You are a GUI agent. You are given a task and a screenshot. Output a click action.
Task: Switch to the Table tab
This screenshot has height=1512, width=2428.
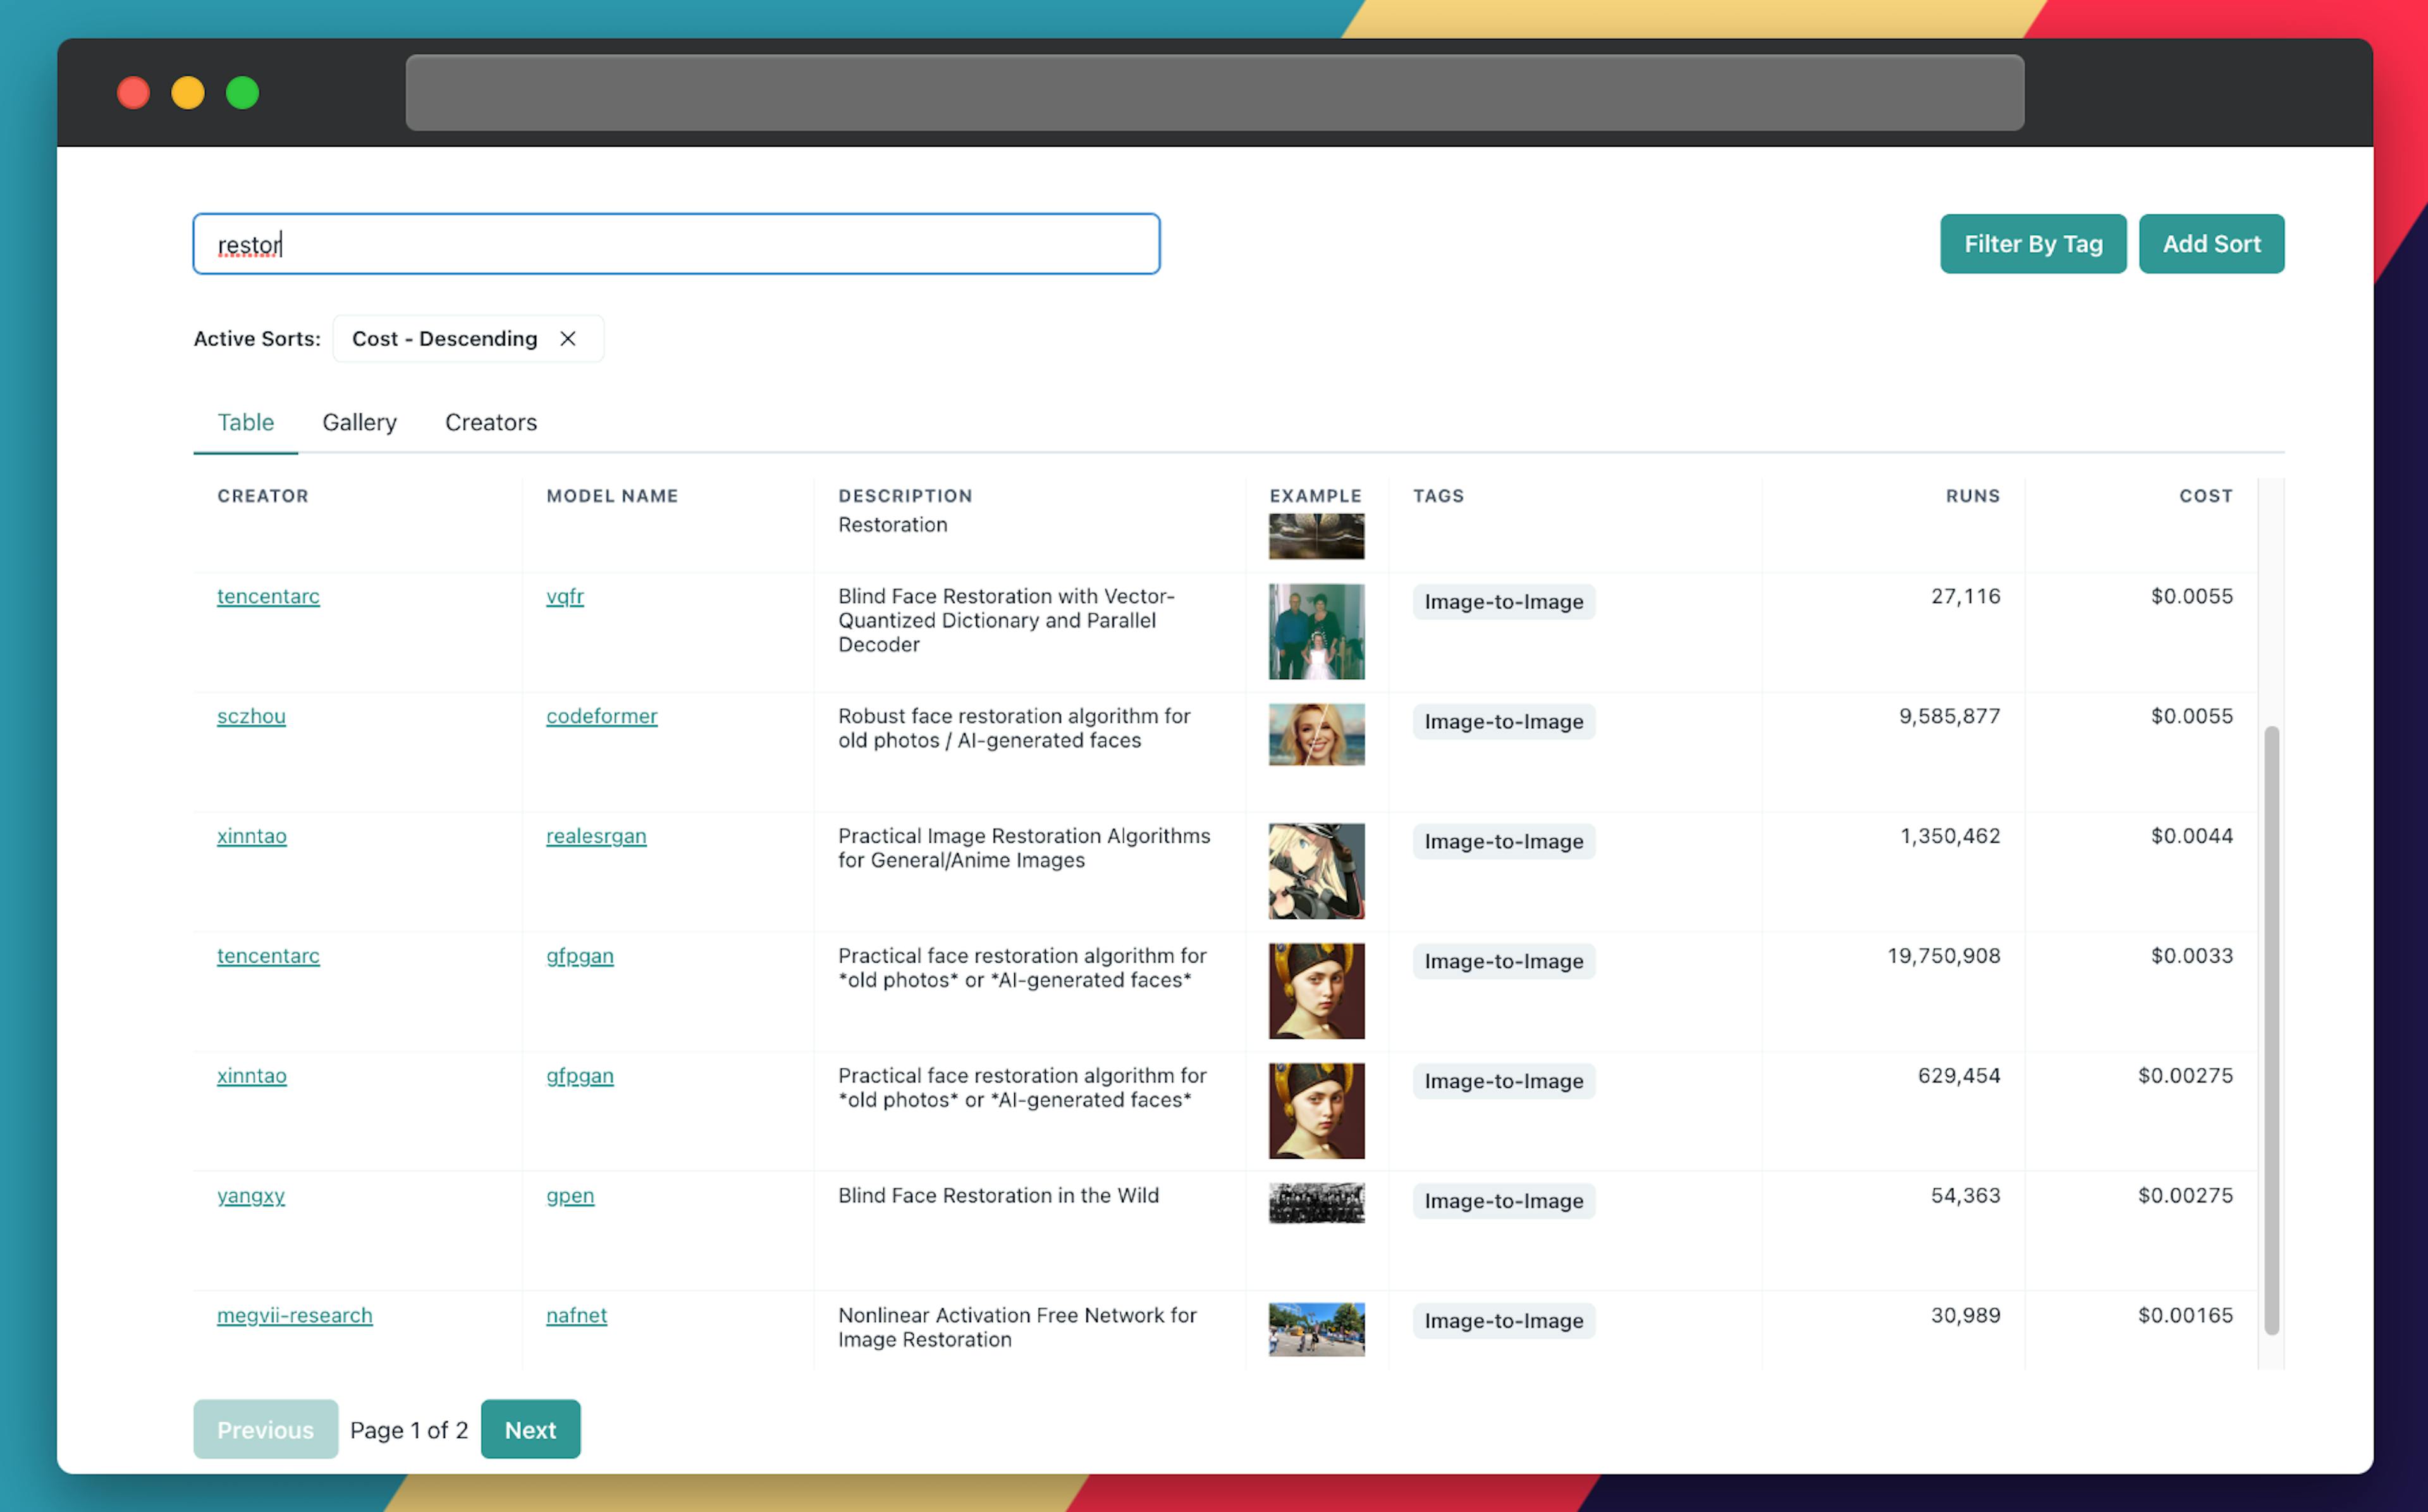point(246,422)
